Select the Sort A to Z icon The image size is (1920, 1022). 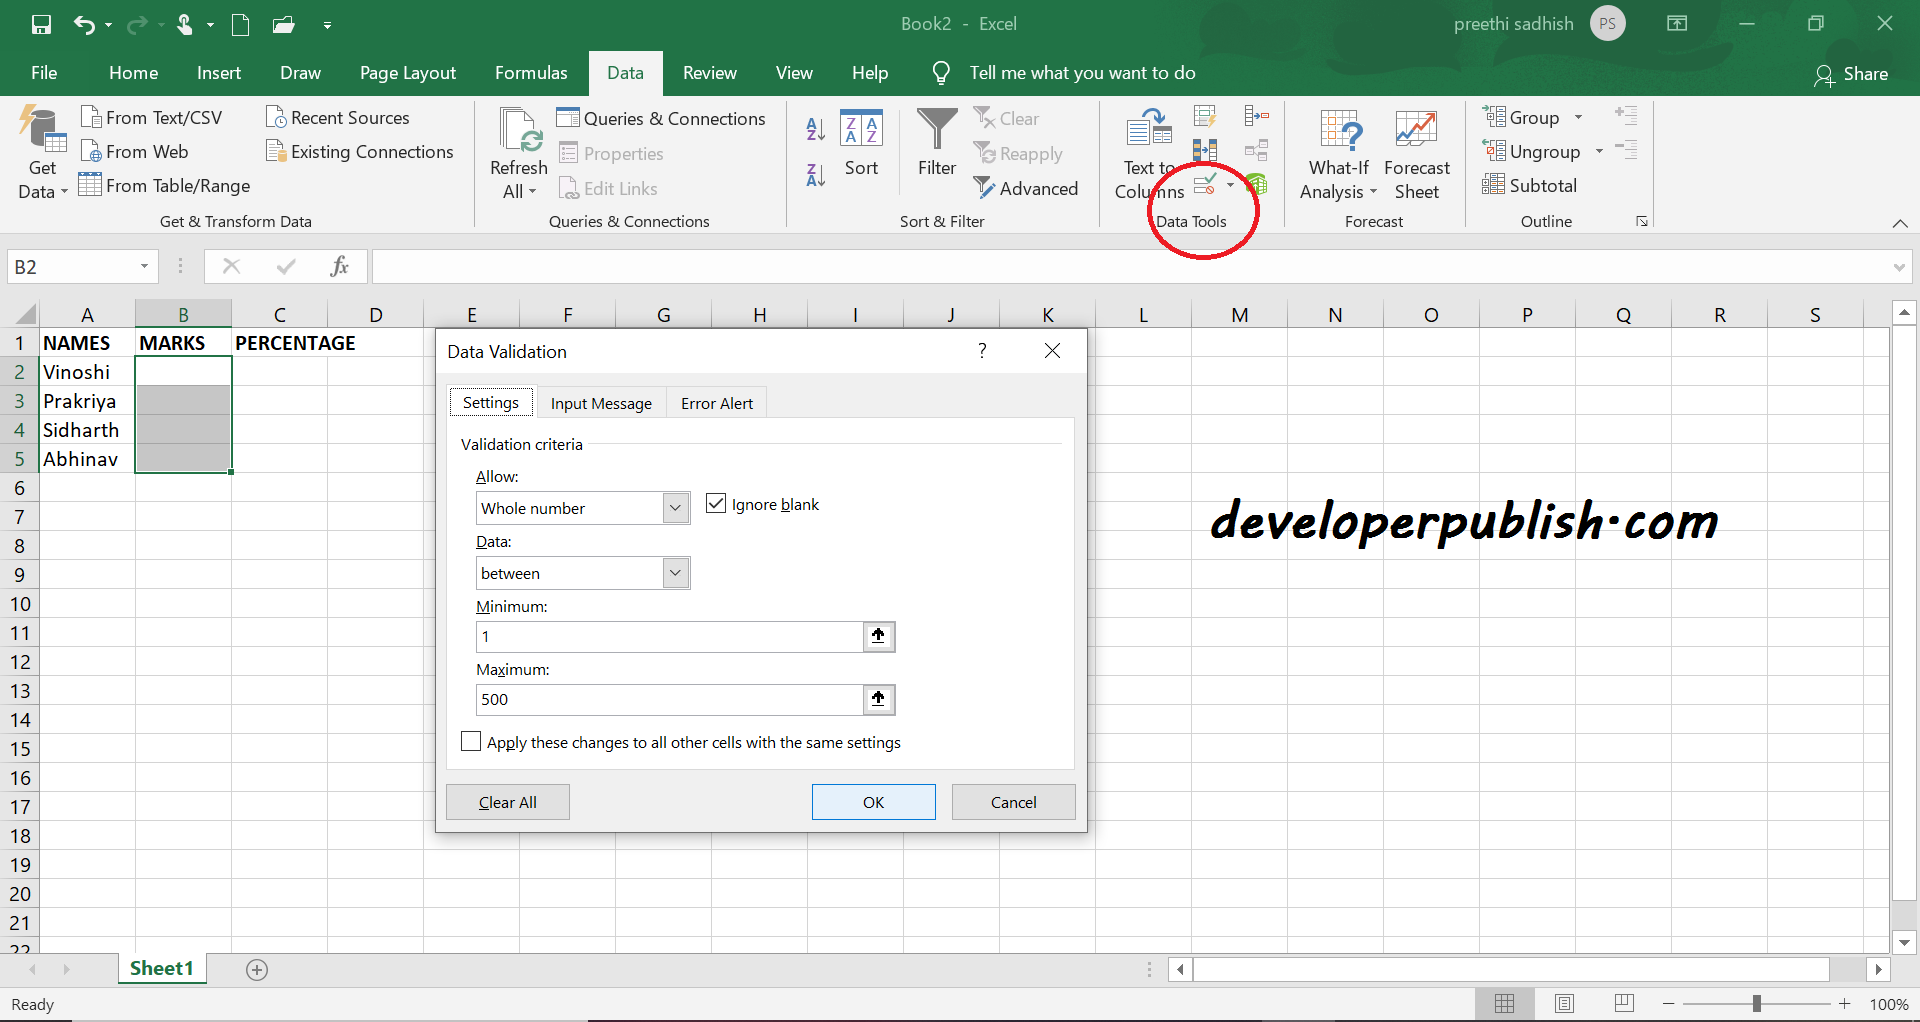tap(815, 128)
